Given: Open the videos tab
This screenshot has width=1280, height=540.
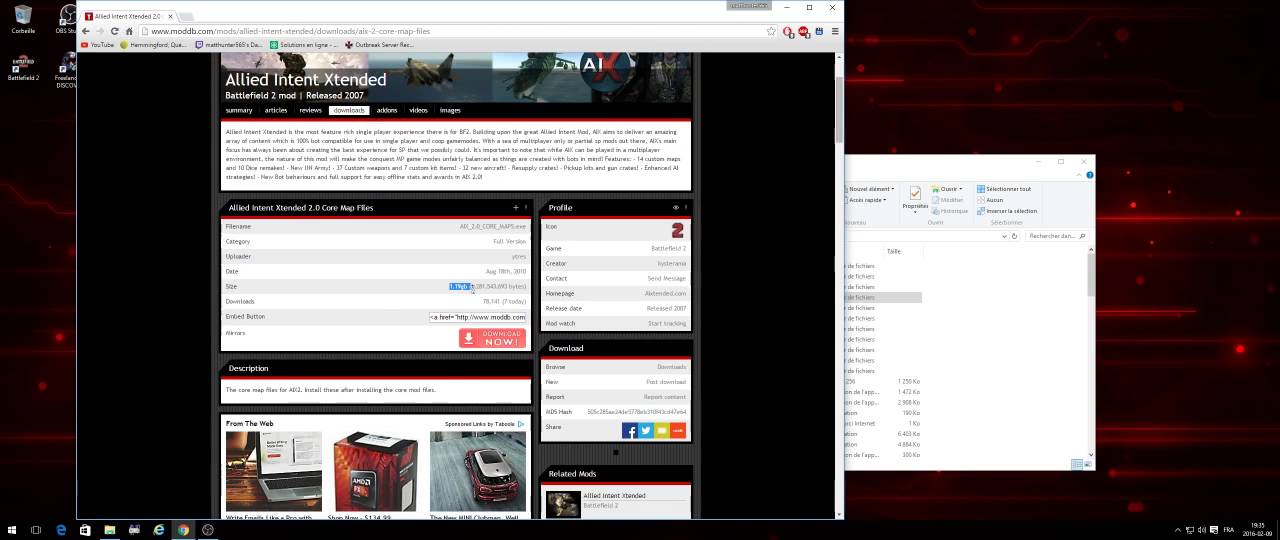Looking at the screenshot, I should tap(418, 110).
